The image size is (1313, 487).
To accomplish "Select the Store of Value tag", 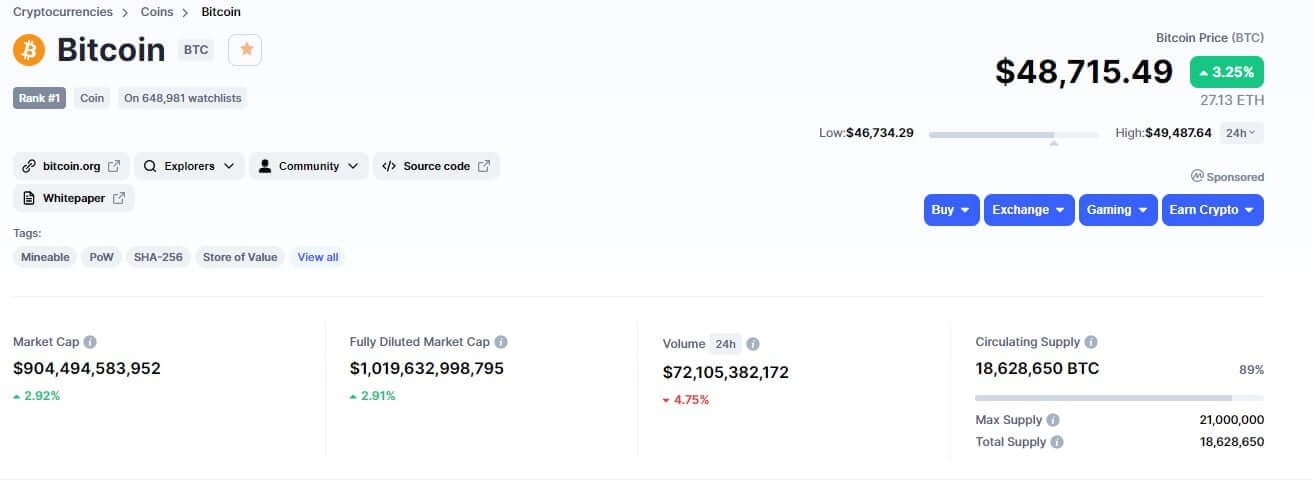I will 240,257.
